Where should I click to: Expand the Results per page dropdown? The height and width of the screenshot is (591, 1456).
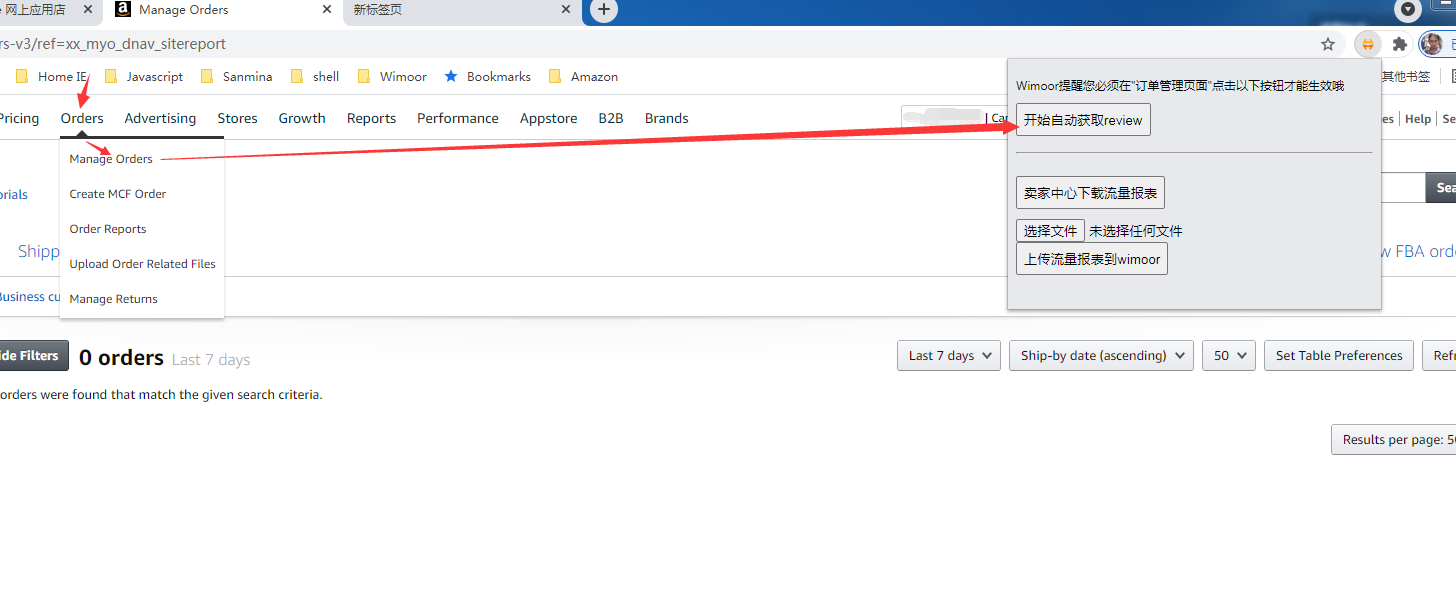click(x=1394, y=440)
